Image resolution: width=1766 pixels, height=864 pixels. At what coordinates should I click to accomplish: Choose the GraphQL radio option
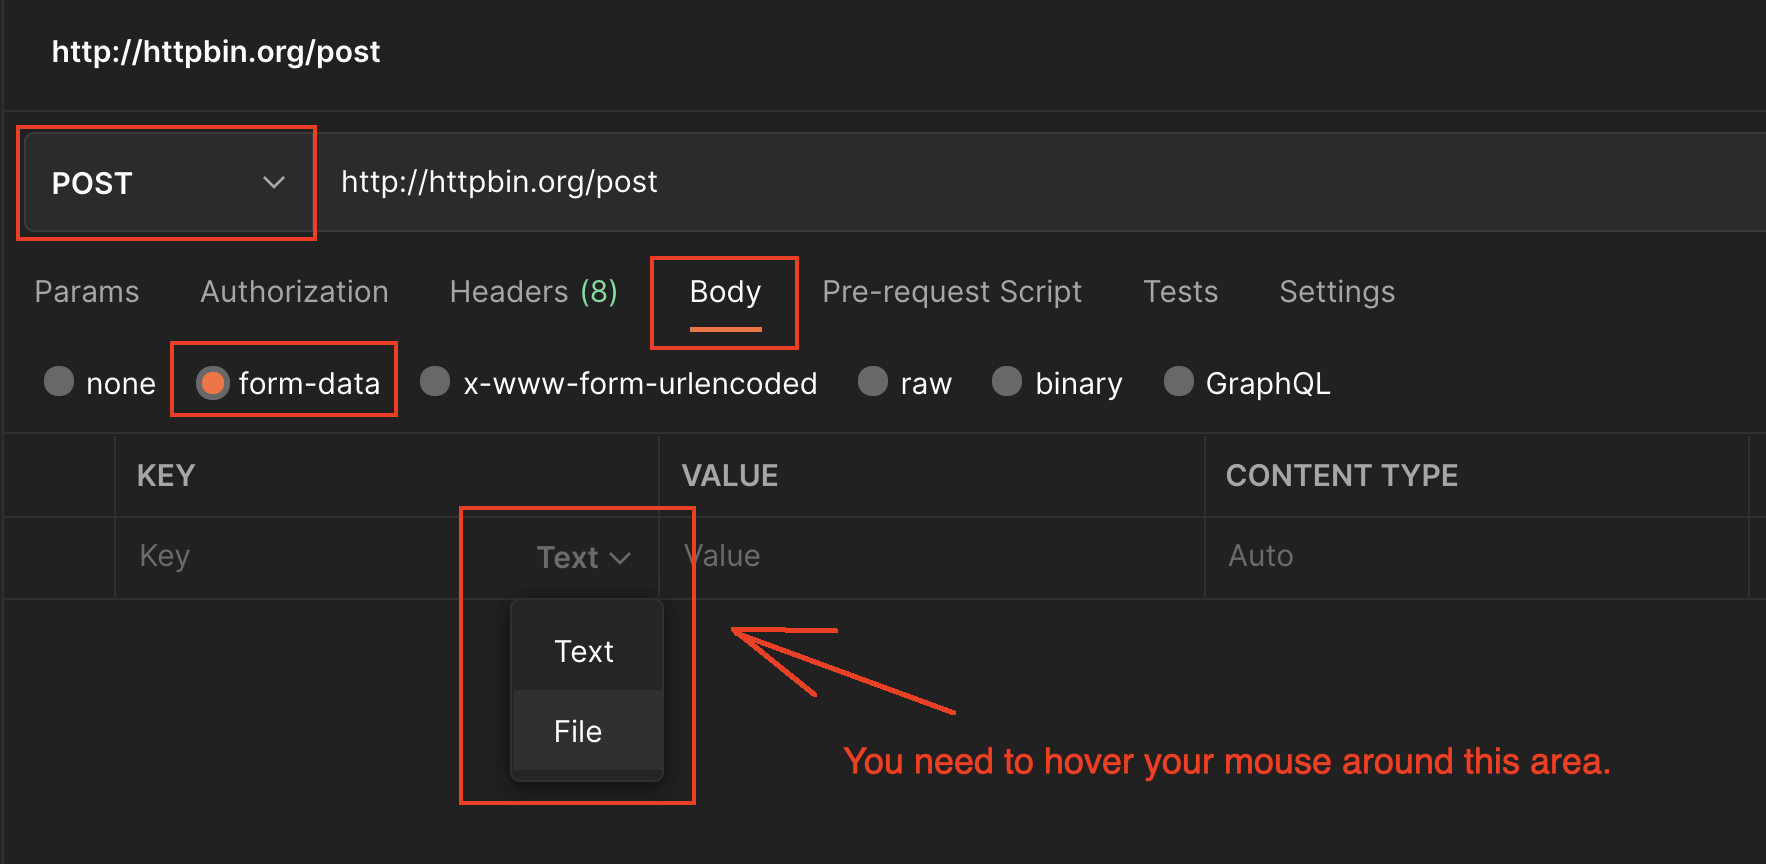1179,381
